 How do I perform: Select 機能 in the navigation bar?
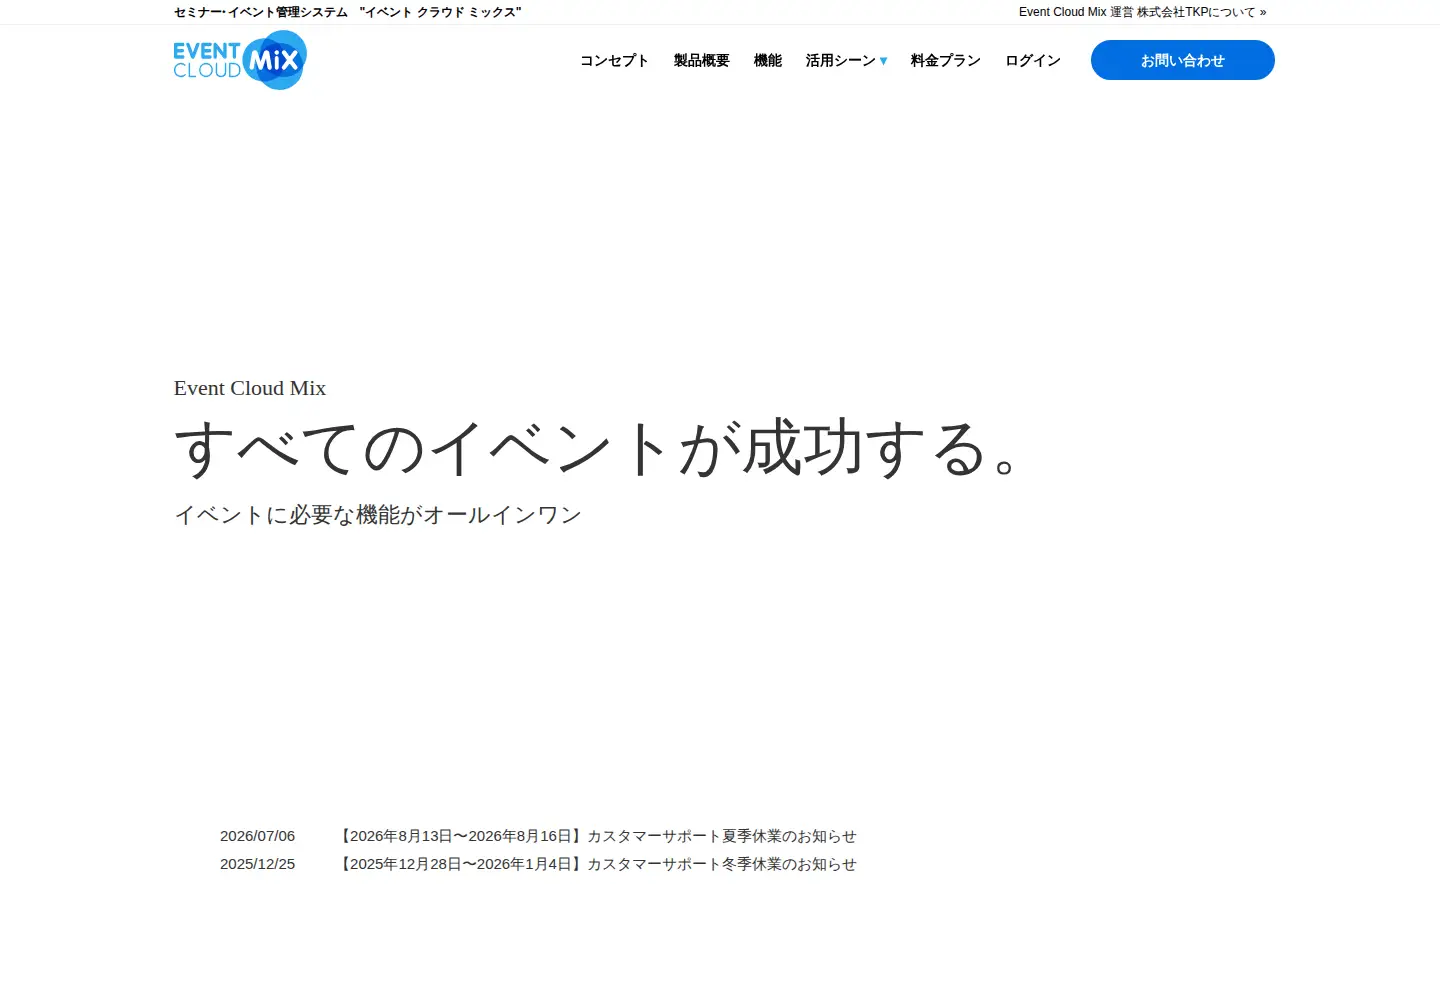coord(767,60)
